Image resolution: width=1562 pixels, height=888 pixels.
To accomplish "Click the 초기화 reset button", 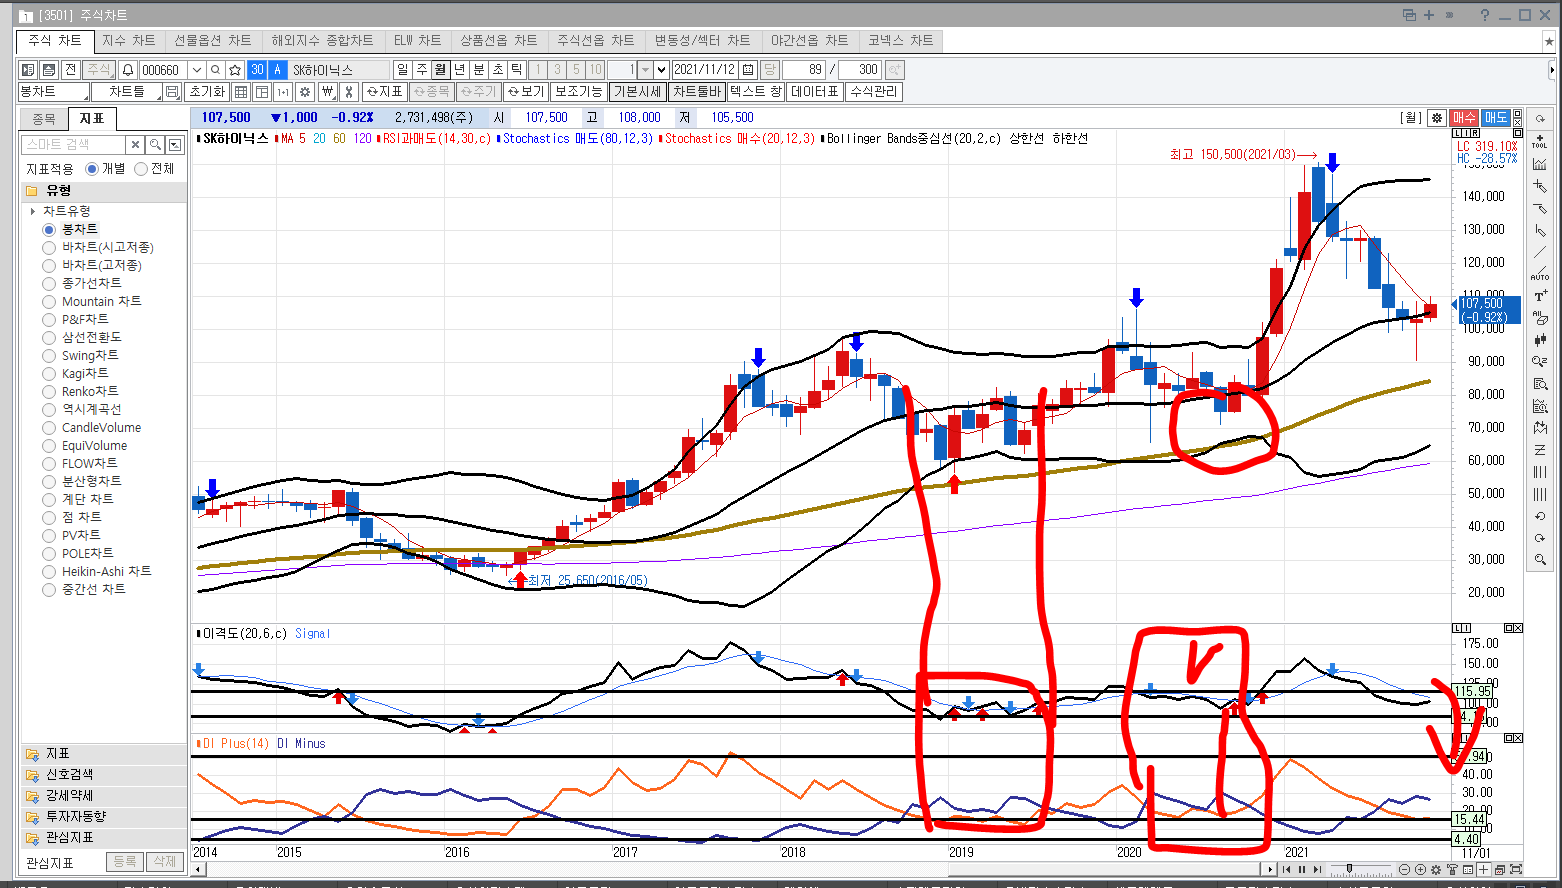I will tap(207, 92).
